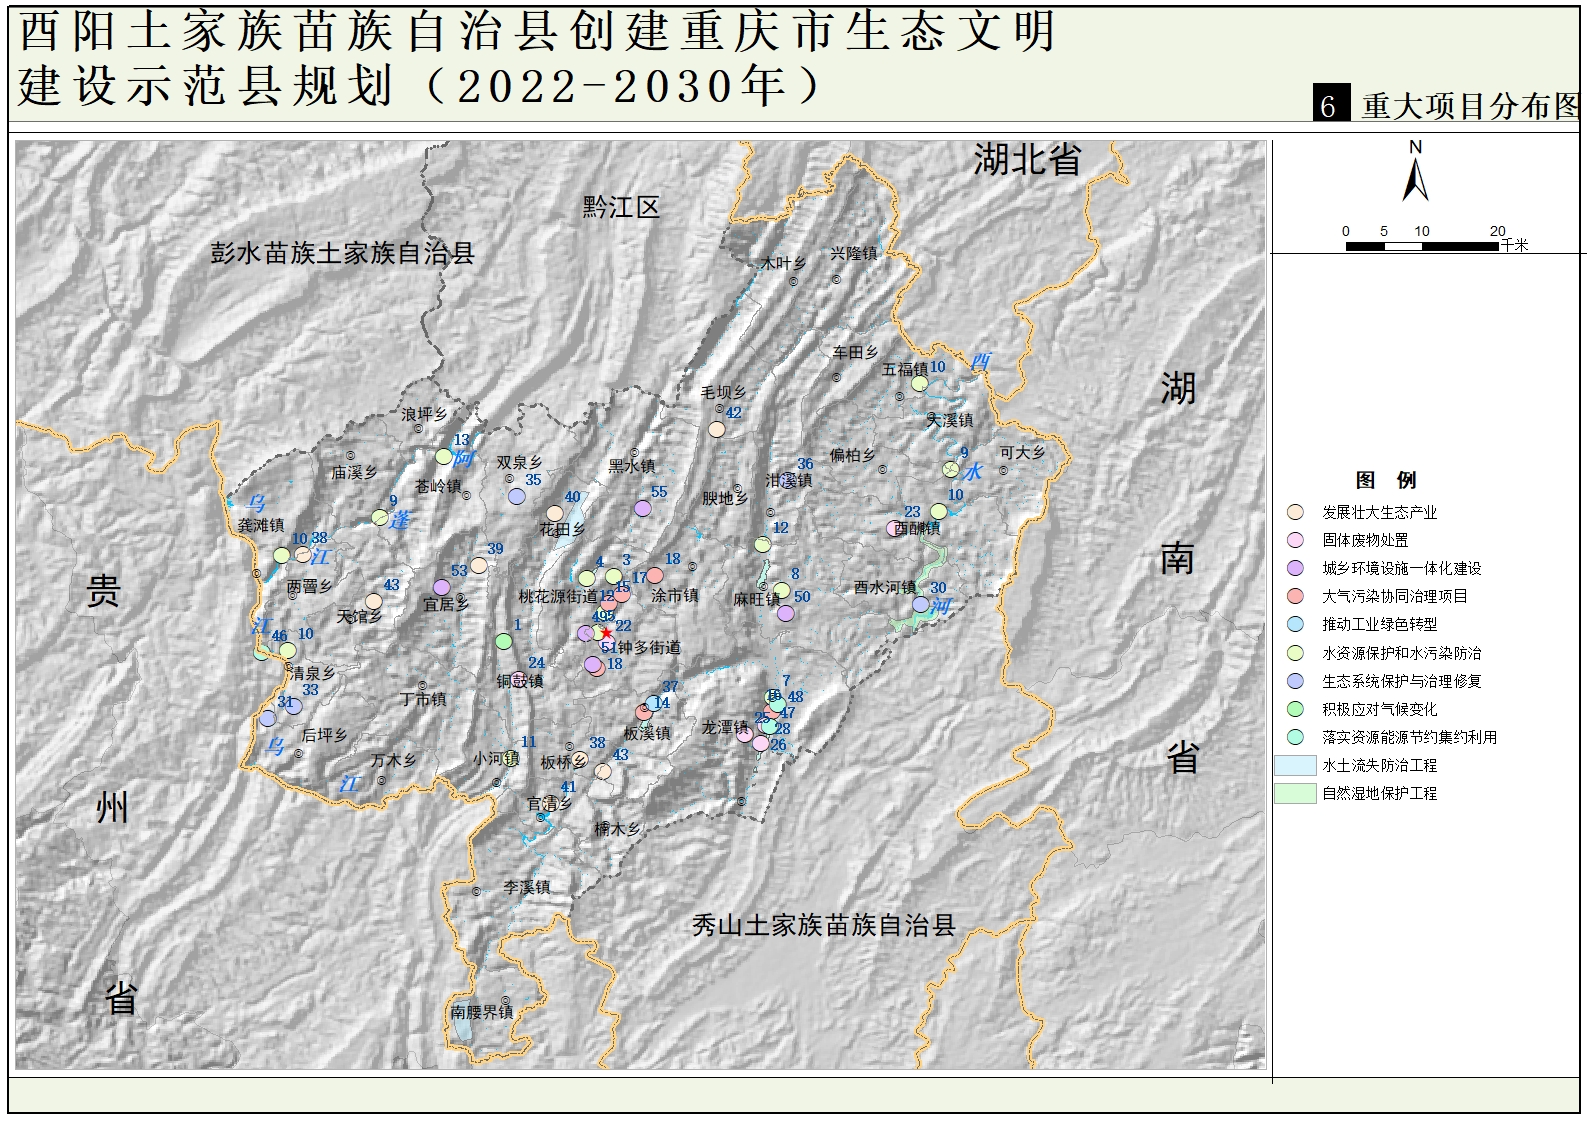Click the 积极应对气候变化 legend circle
1587x1122 pixels.
(x=1296, y=709)
